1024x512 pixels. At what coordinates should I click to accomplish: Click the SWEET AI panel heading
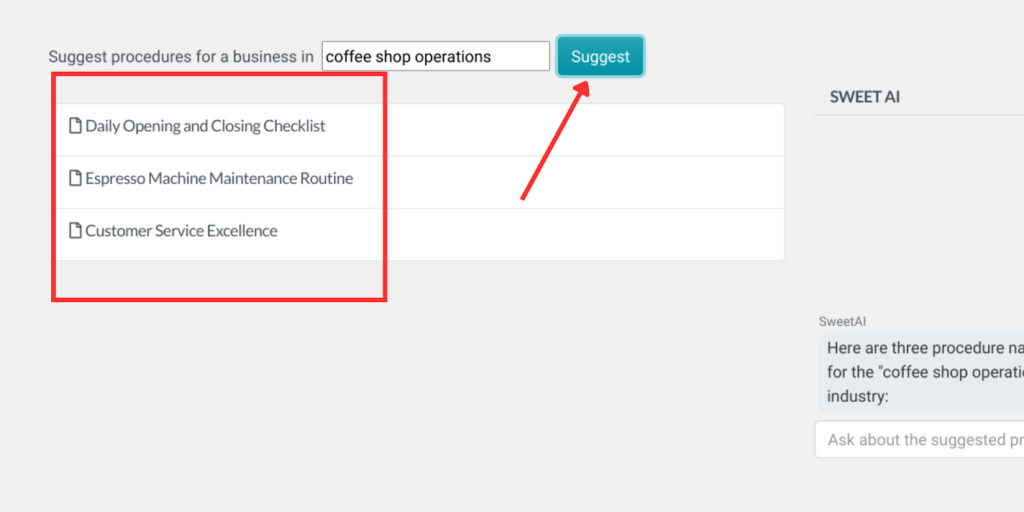[865, 97]
